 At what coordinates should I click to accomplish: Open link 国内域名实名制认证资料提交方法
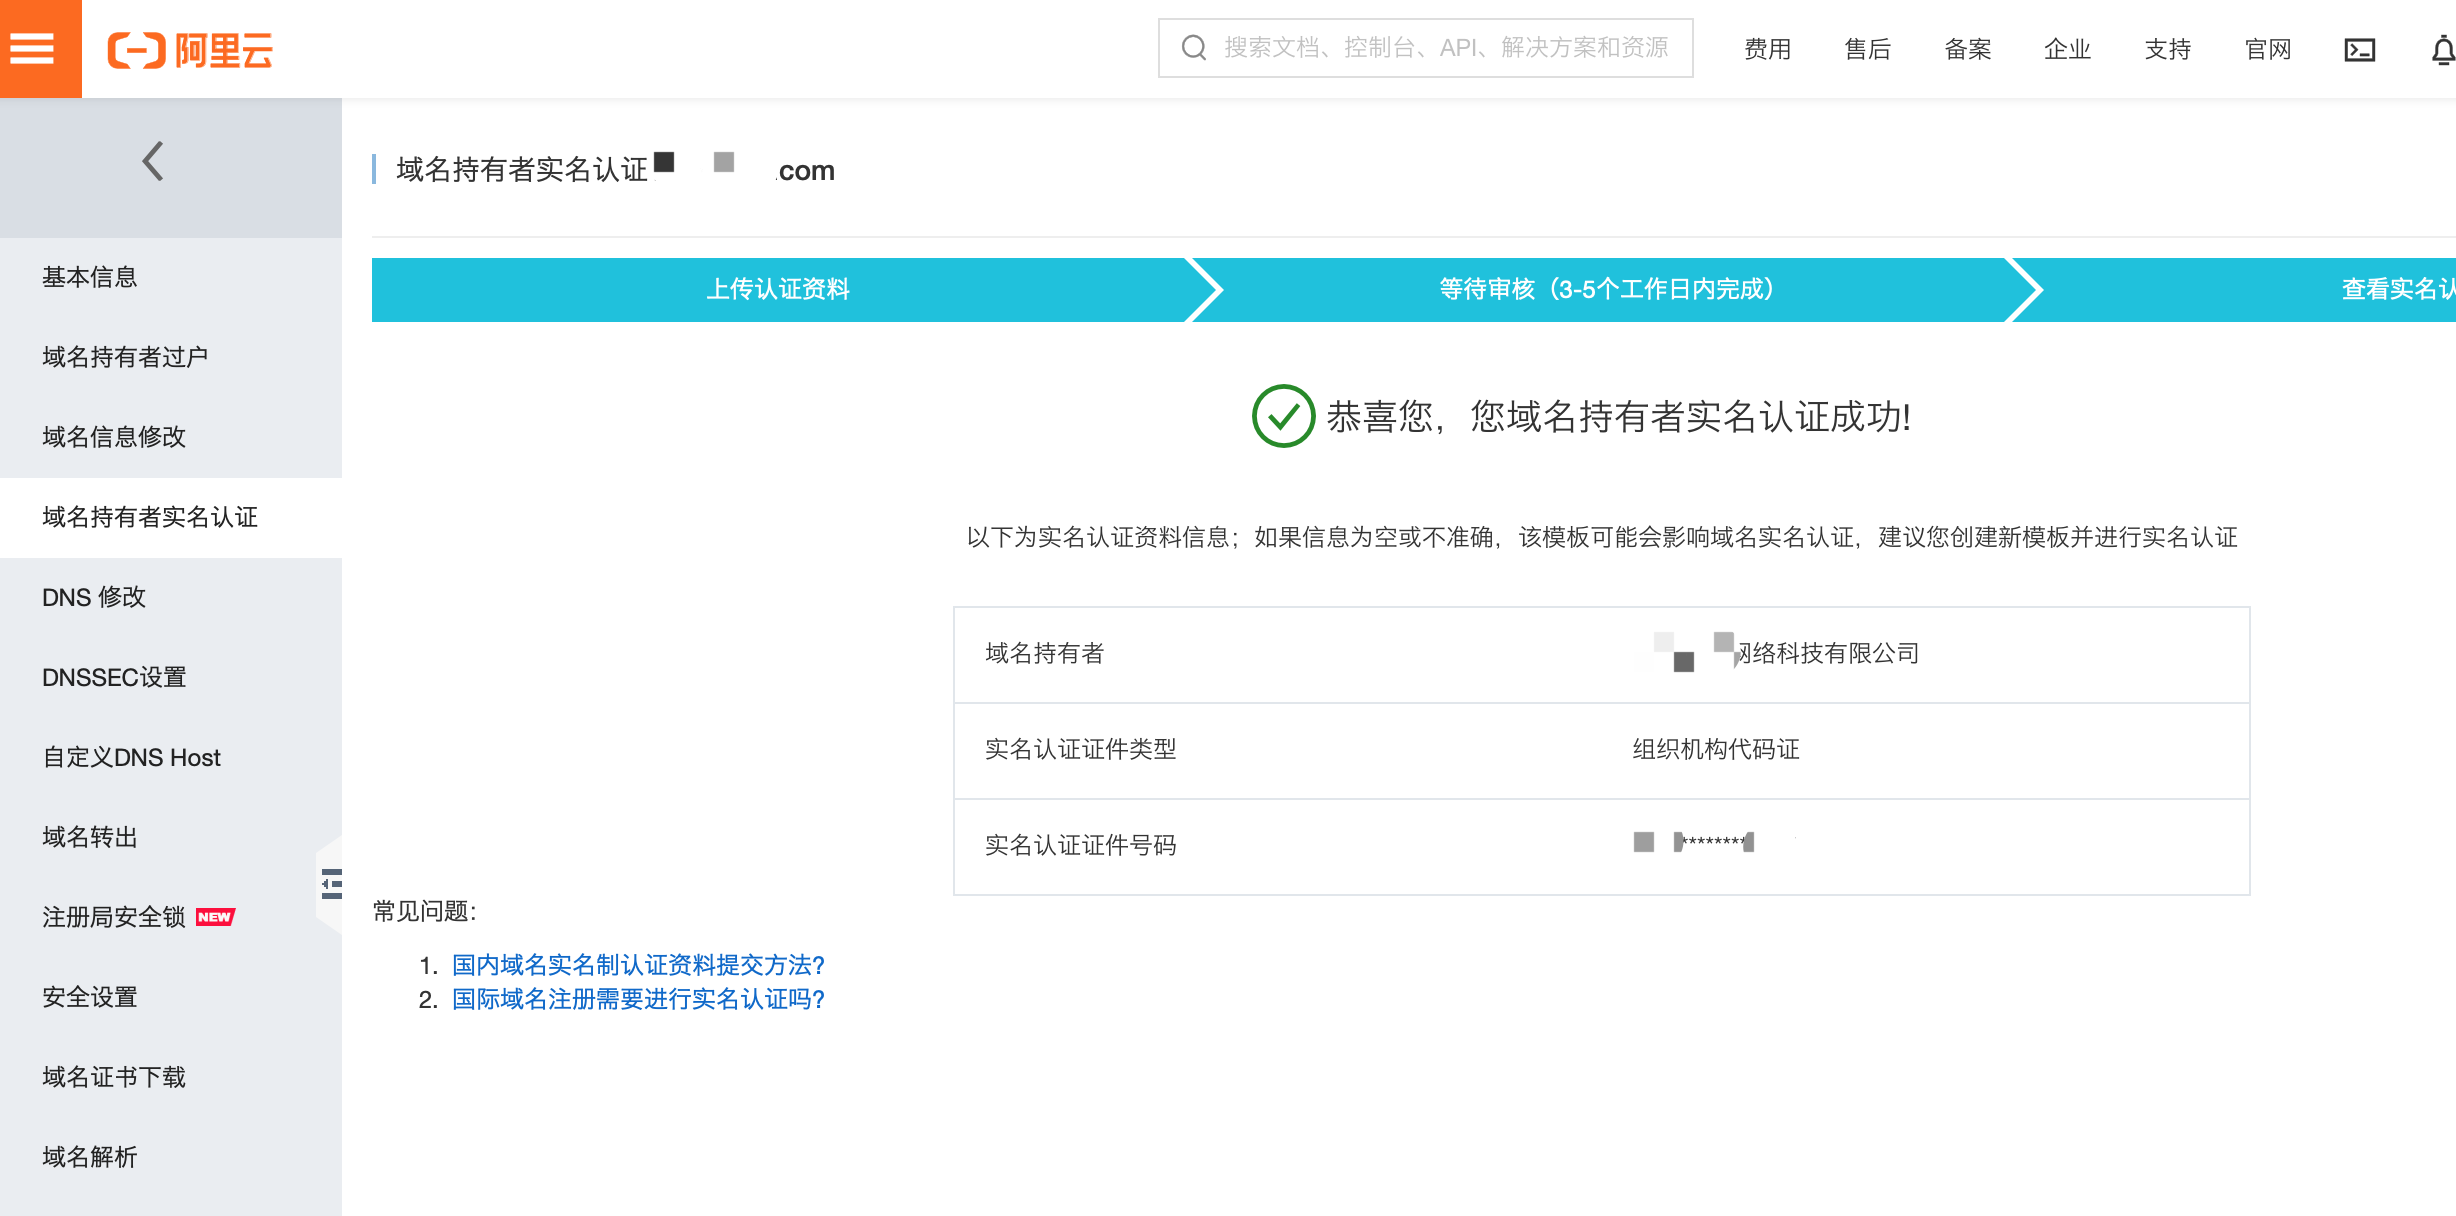tap(636, 965)
